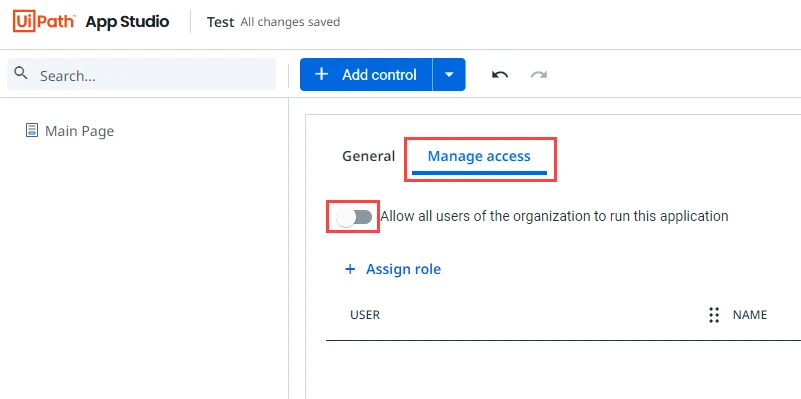Switch to the General tab

(x=368, y=156)
